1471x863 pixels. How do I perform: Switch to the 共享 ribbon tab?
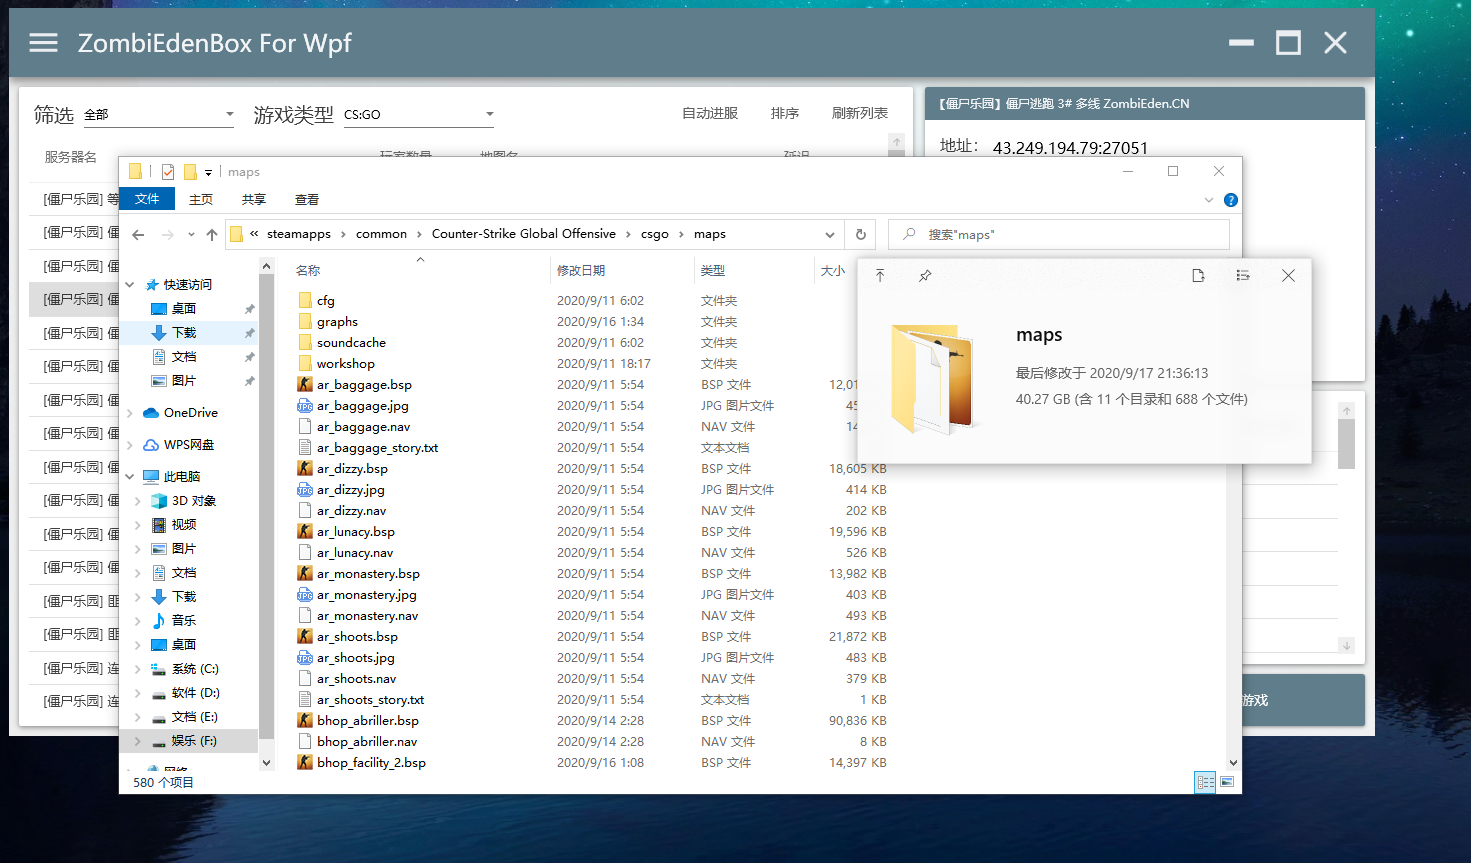click(253, 199)
